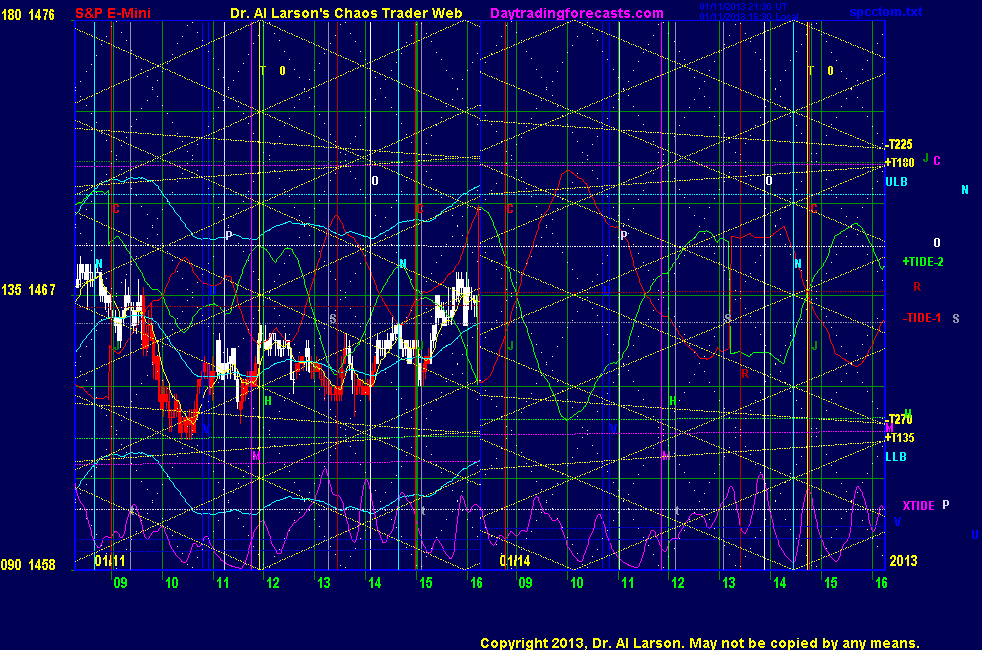This screenshot has width=982, height=650.
Task: Click the Dr. Al Larson's Chaos Trader Web title
Action: (x=346, y=13)
